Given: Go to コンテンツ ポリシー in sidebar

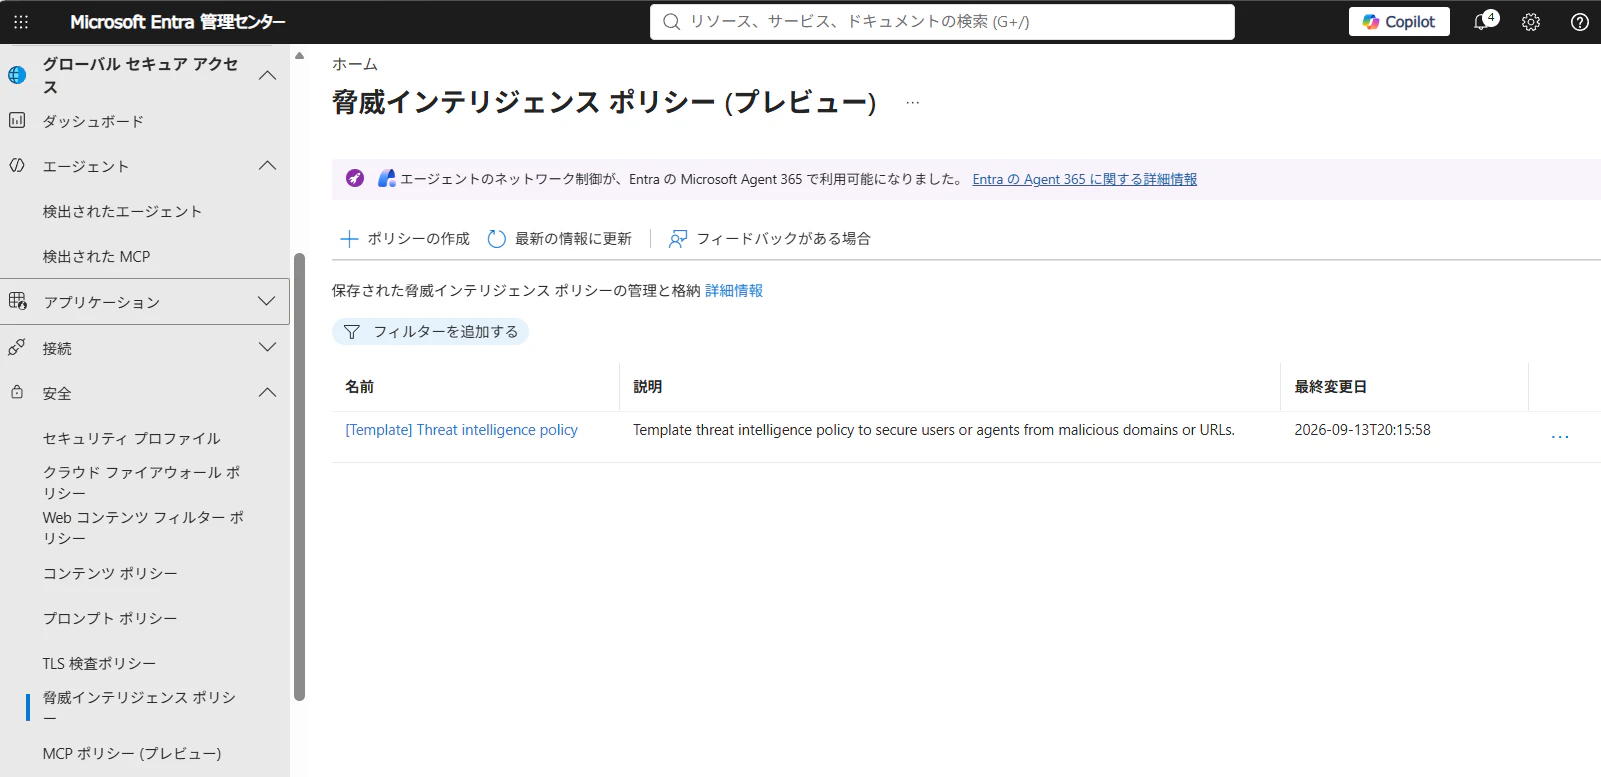Looking at the screenshot, I should coord(110,573).
